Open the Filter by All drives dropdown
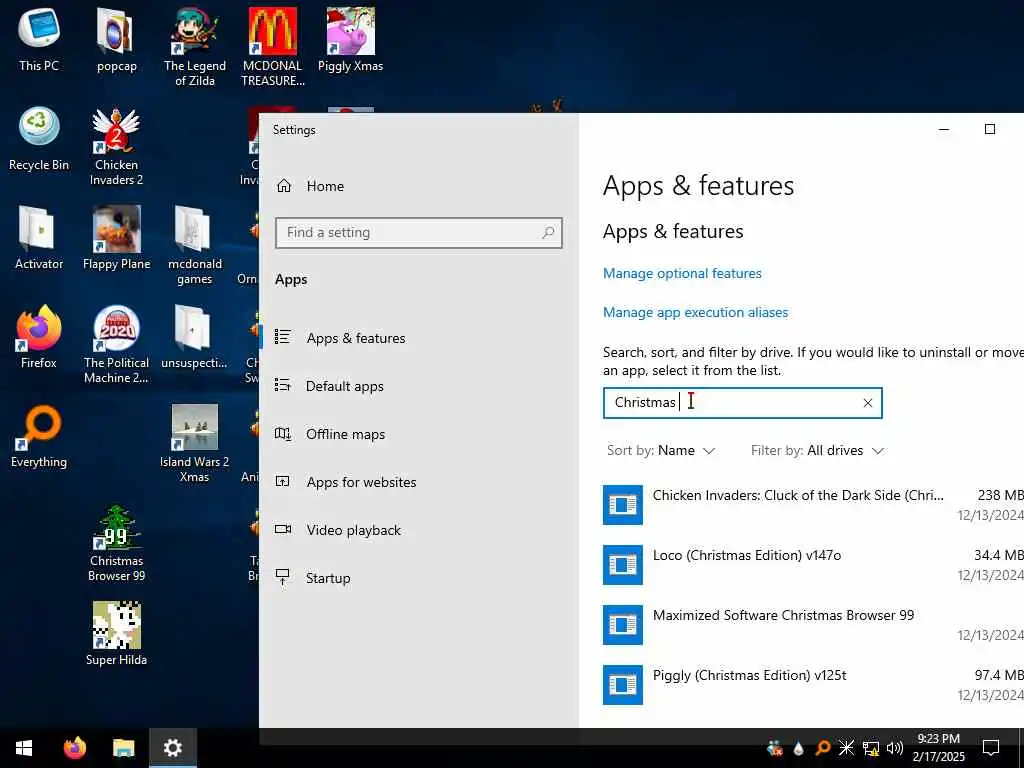This screenshot has width=1024, height=768. click(817, 451)
